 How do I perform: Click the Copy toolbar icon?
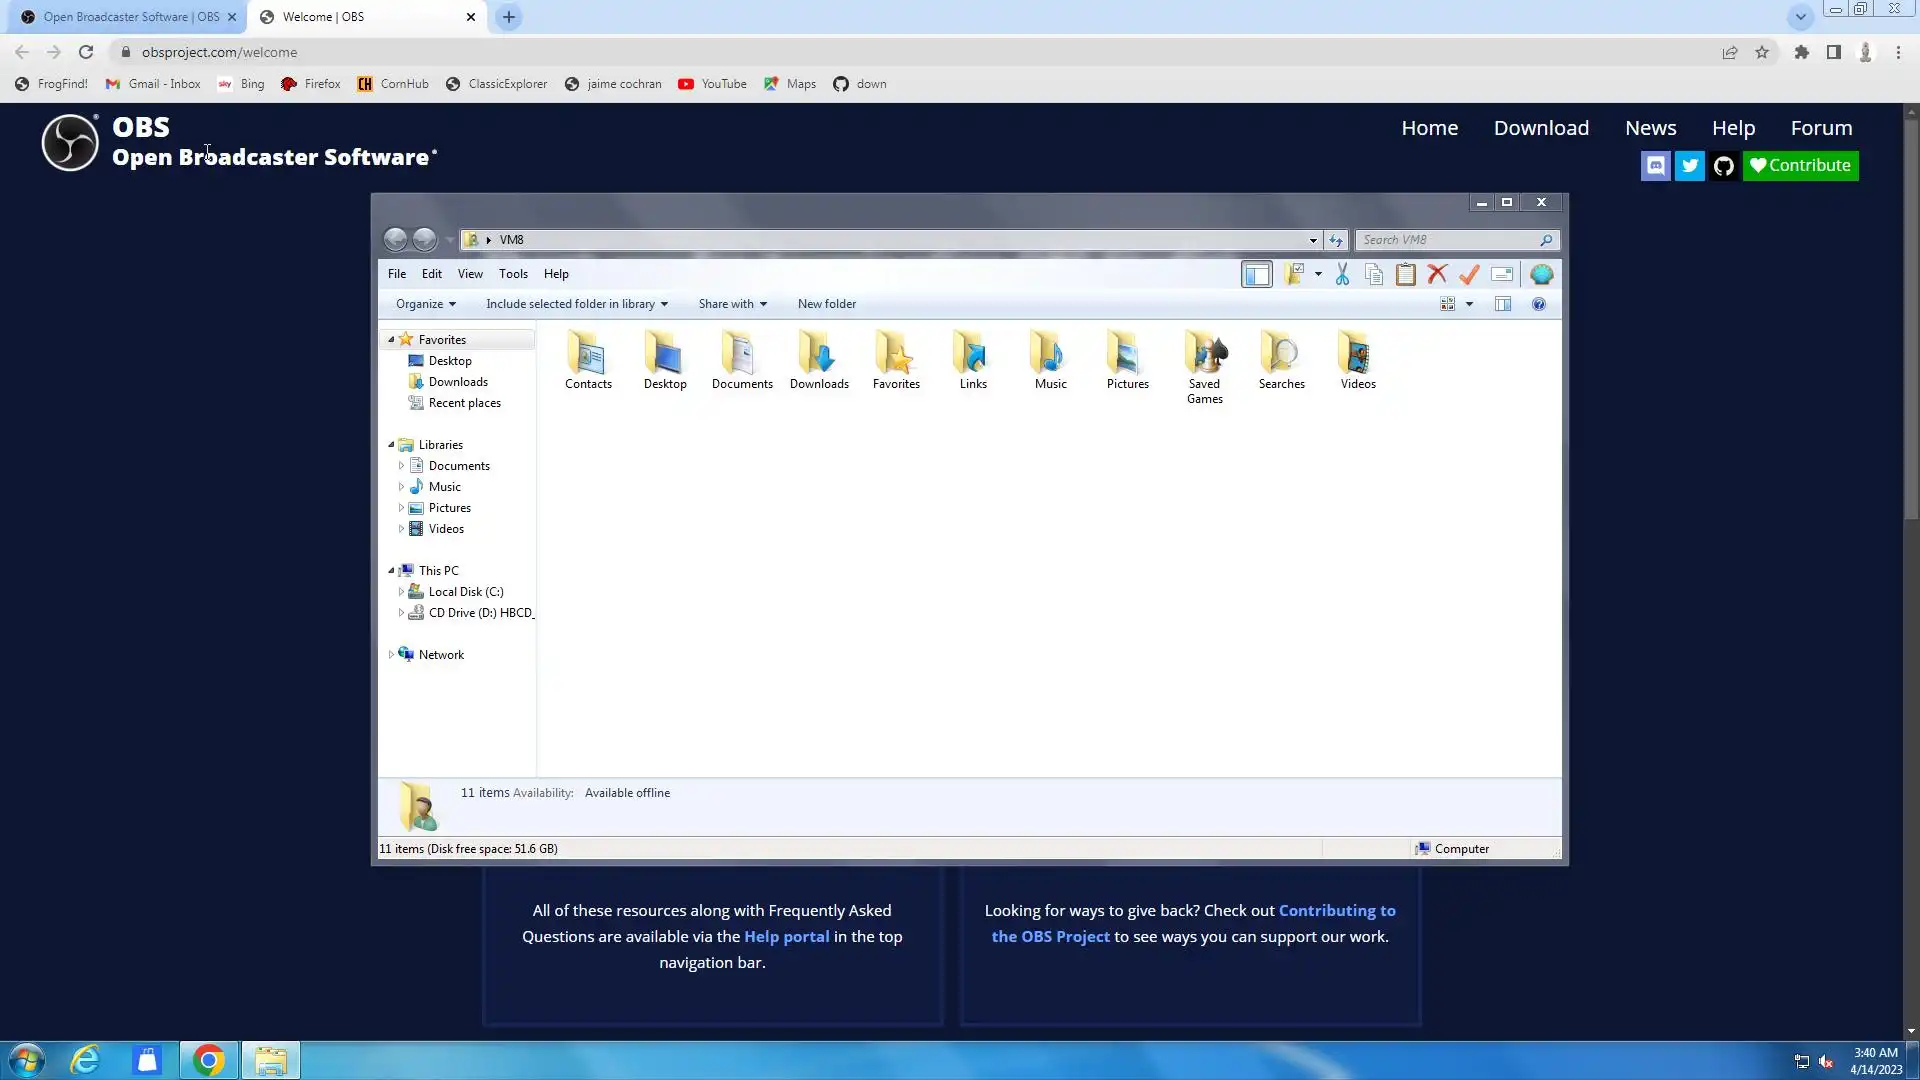click(1374, 274)
